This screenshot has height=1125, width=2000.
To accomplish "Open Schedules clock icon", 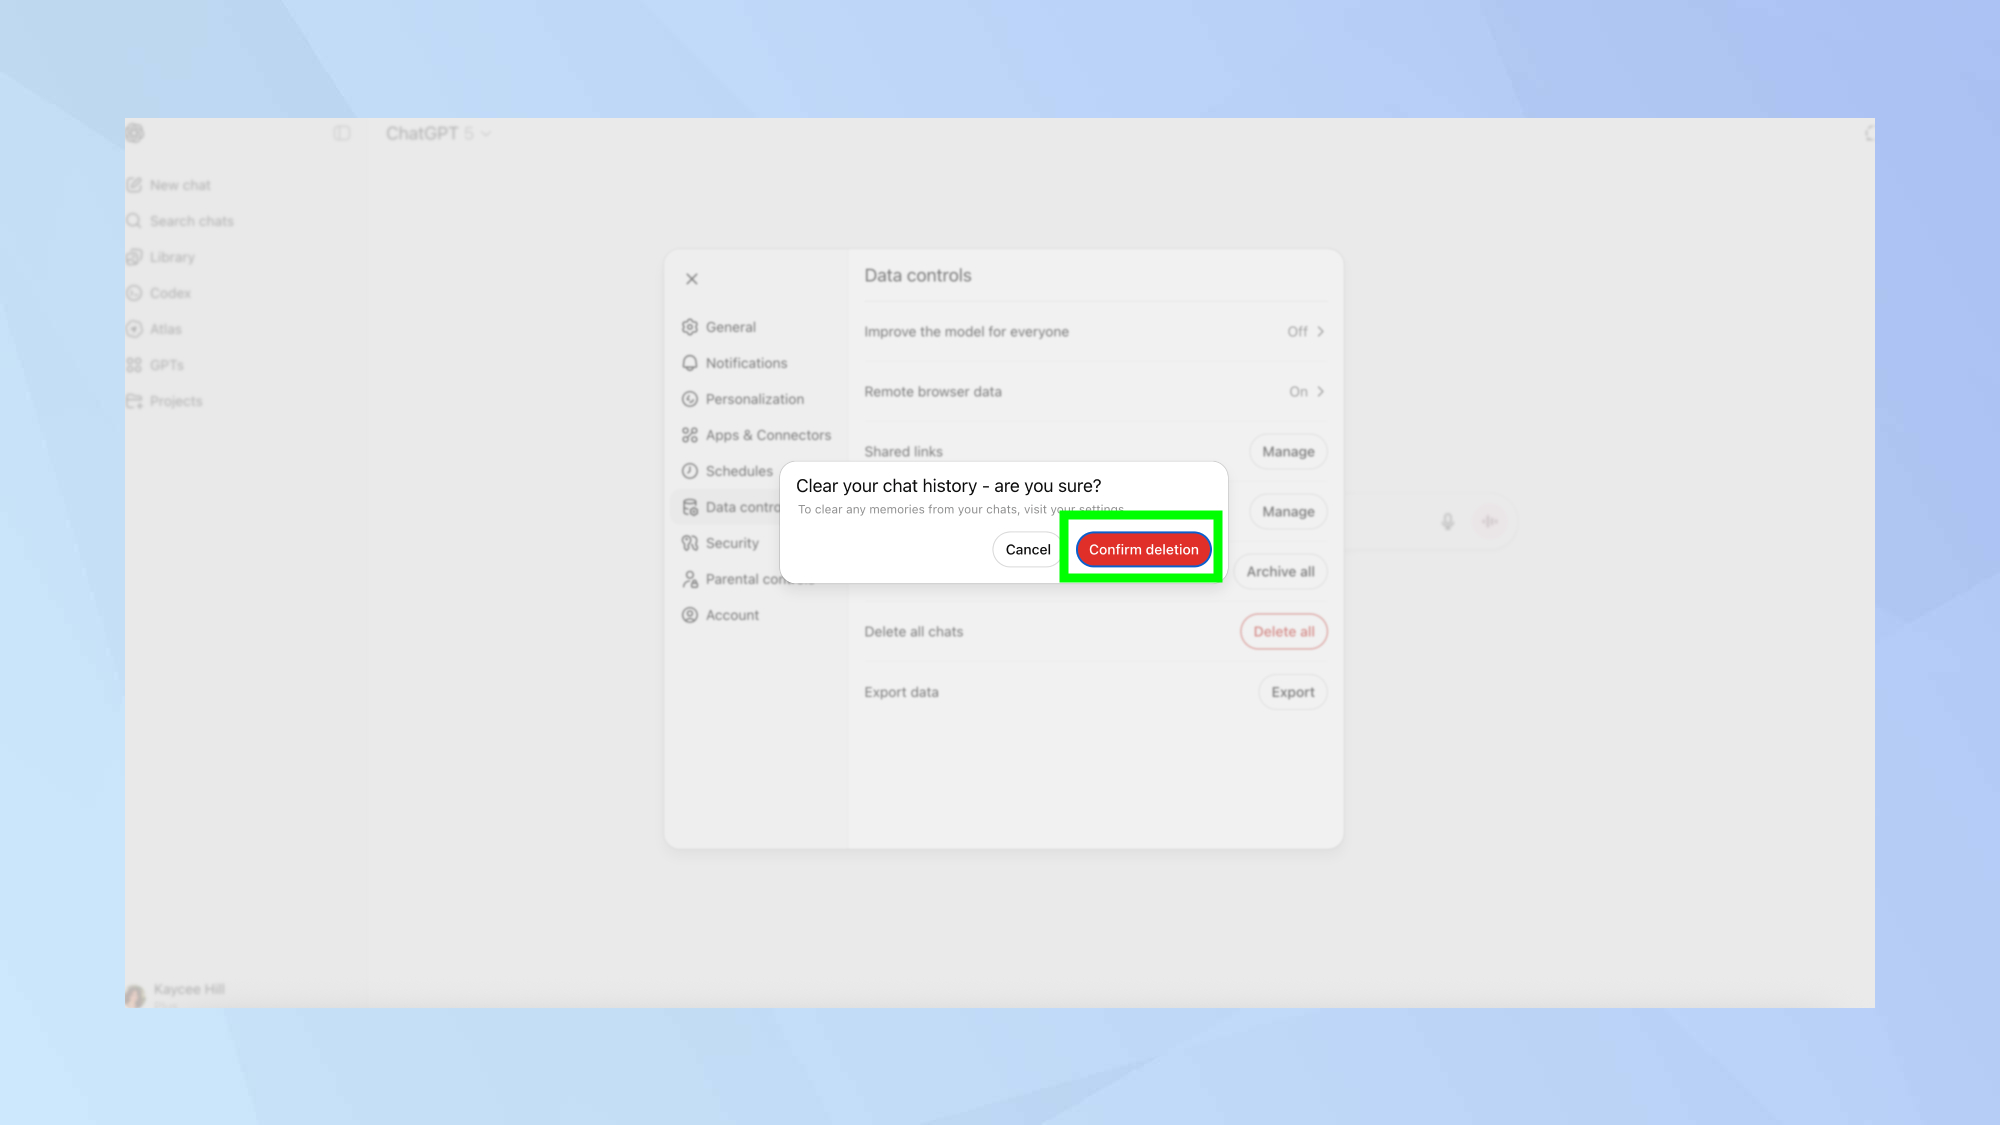I will [689, 471].
